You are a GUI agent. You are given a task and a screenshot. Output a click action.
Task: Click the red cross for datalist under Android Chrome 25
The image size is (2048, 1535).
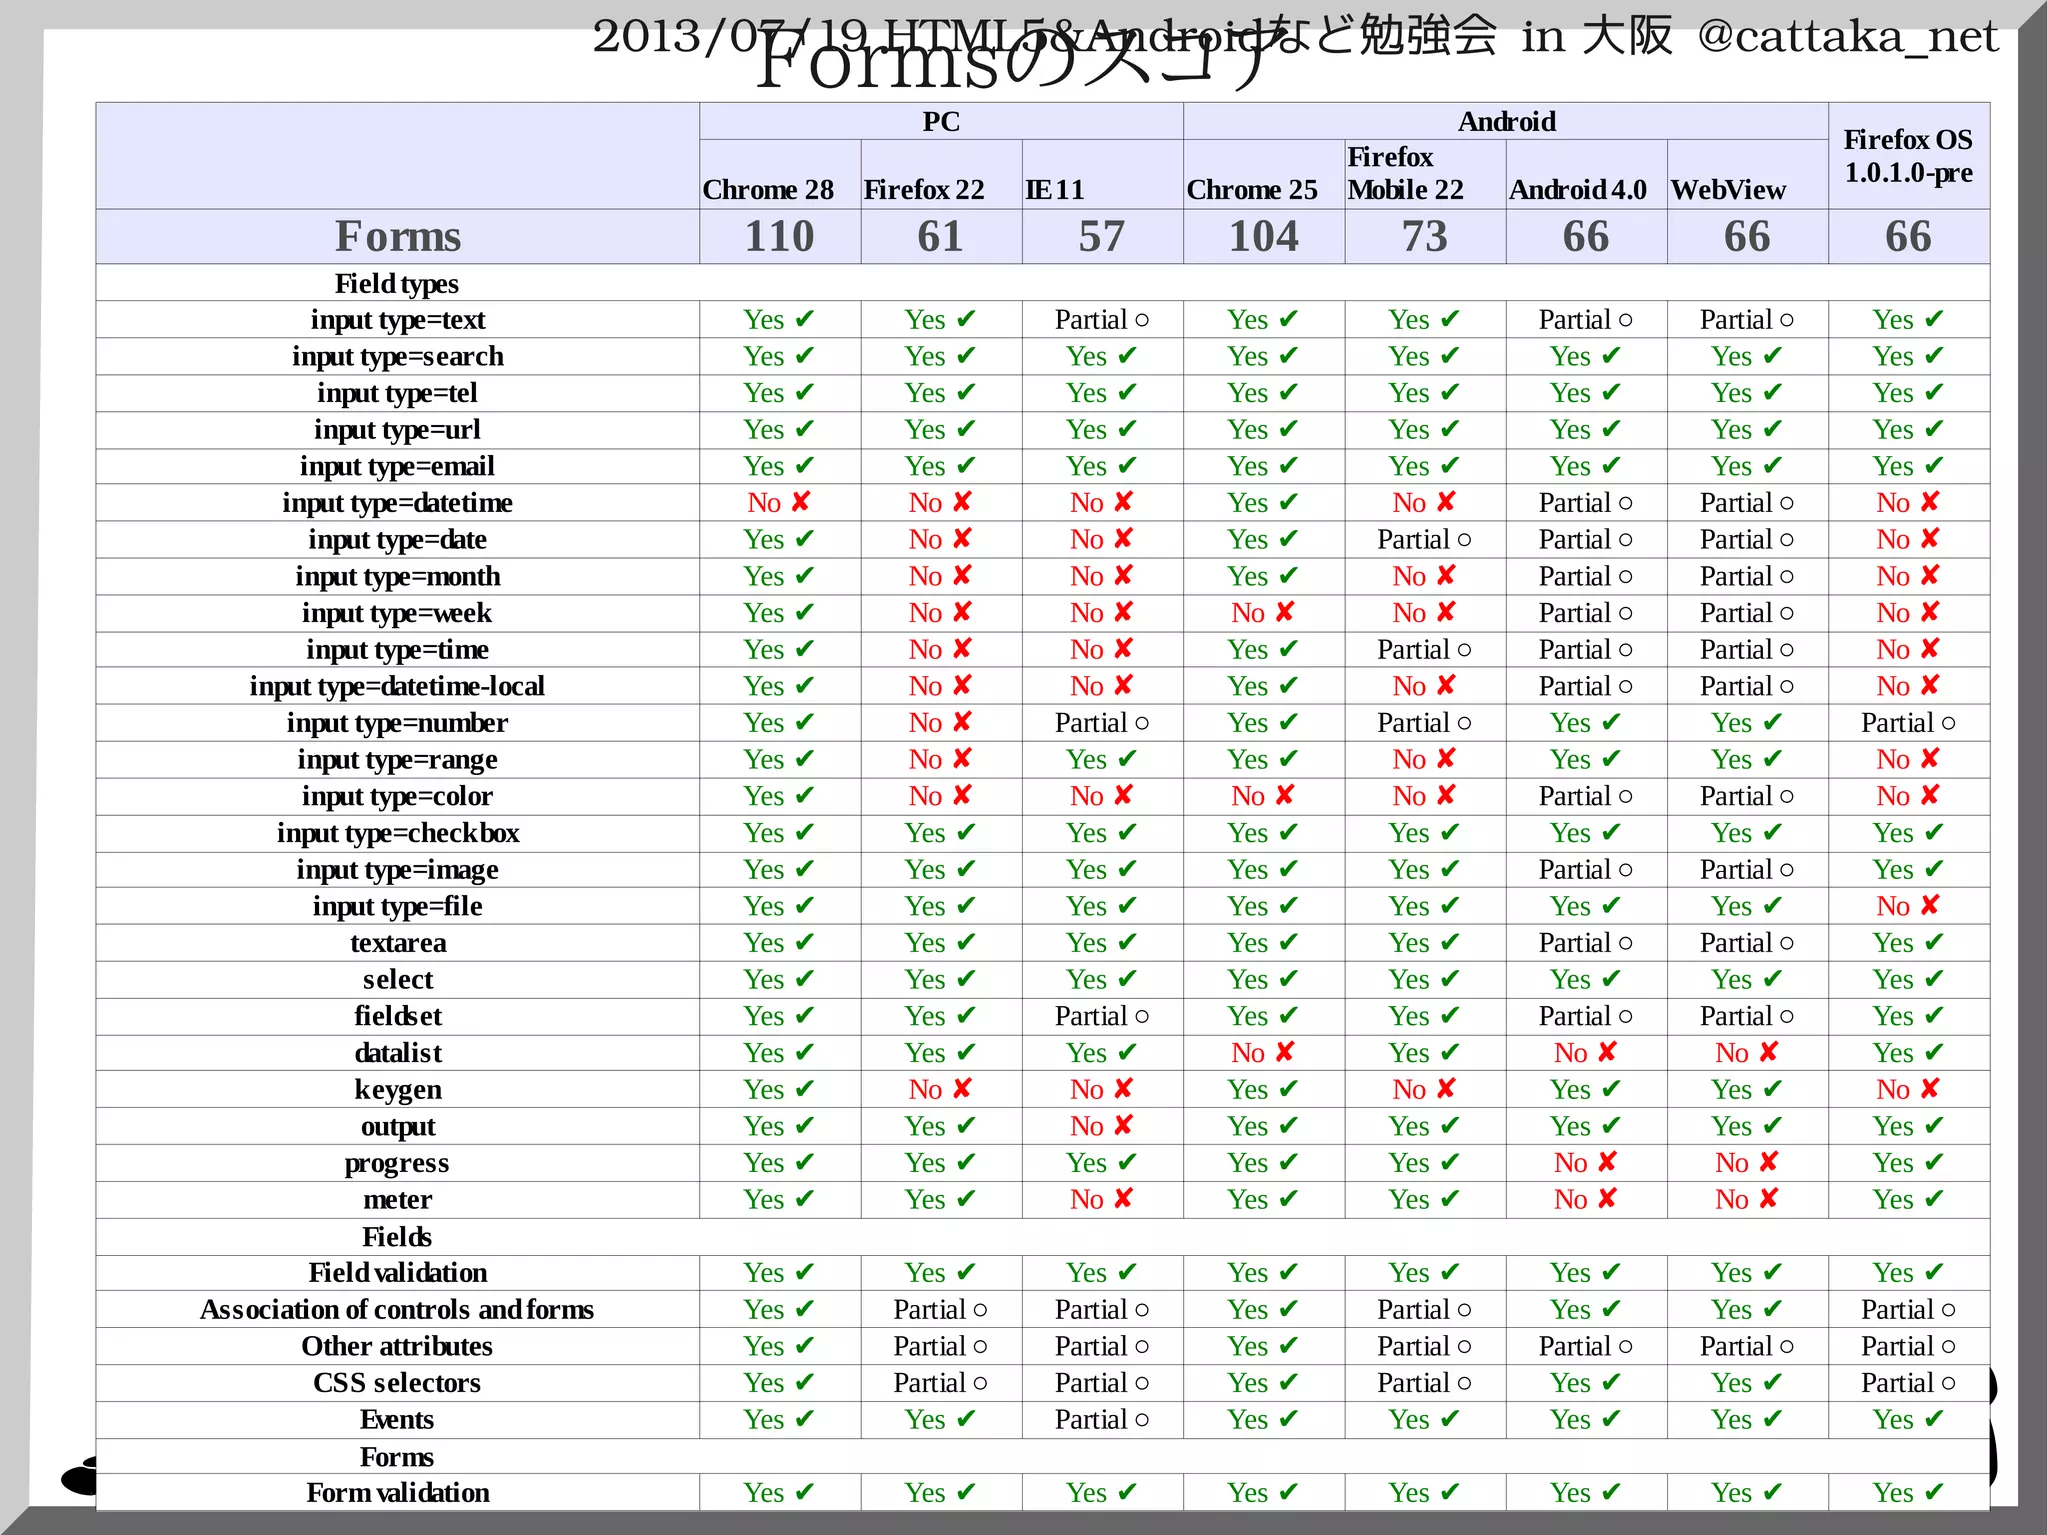(x=1285, y=1052)
